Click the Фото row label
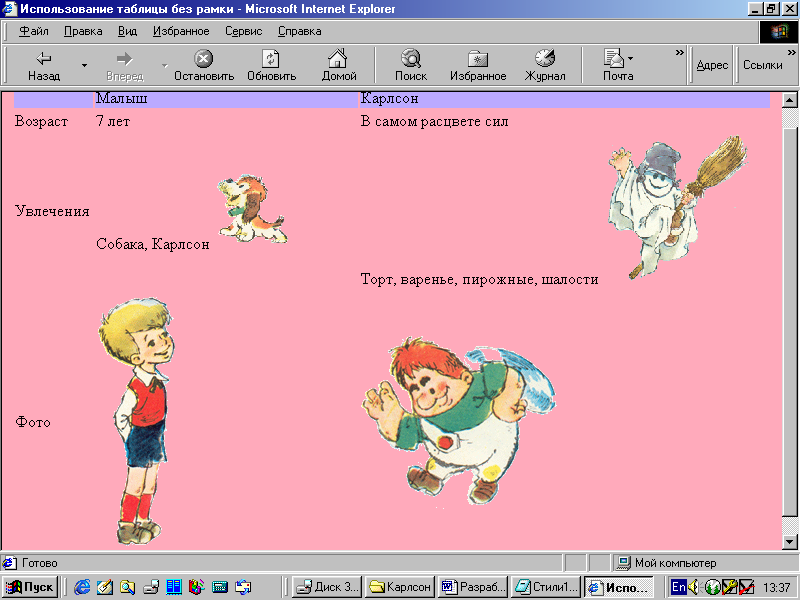Viewport: 800px width, 600px height. (33, 422)
